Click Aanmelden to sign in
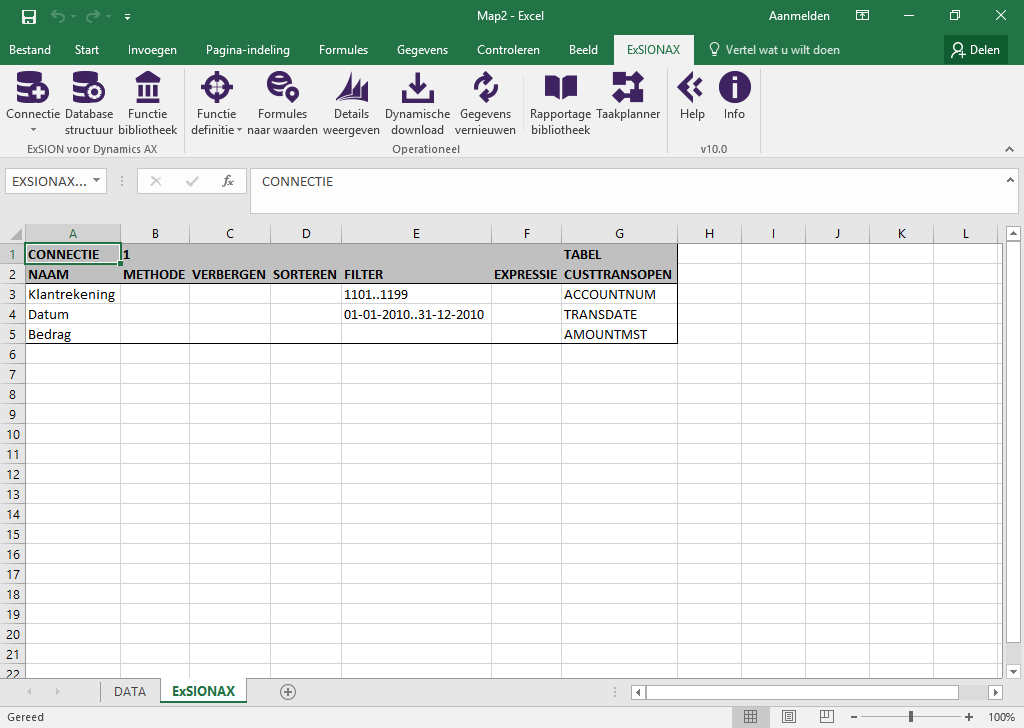 [799, 16]
